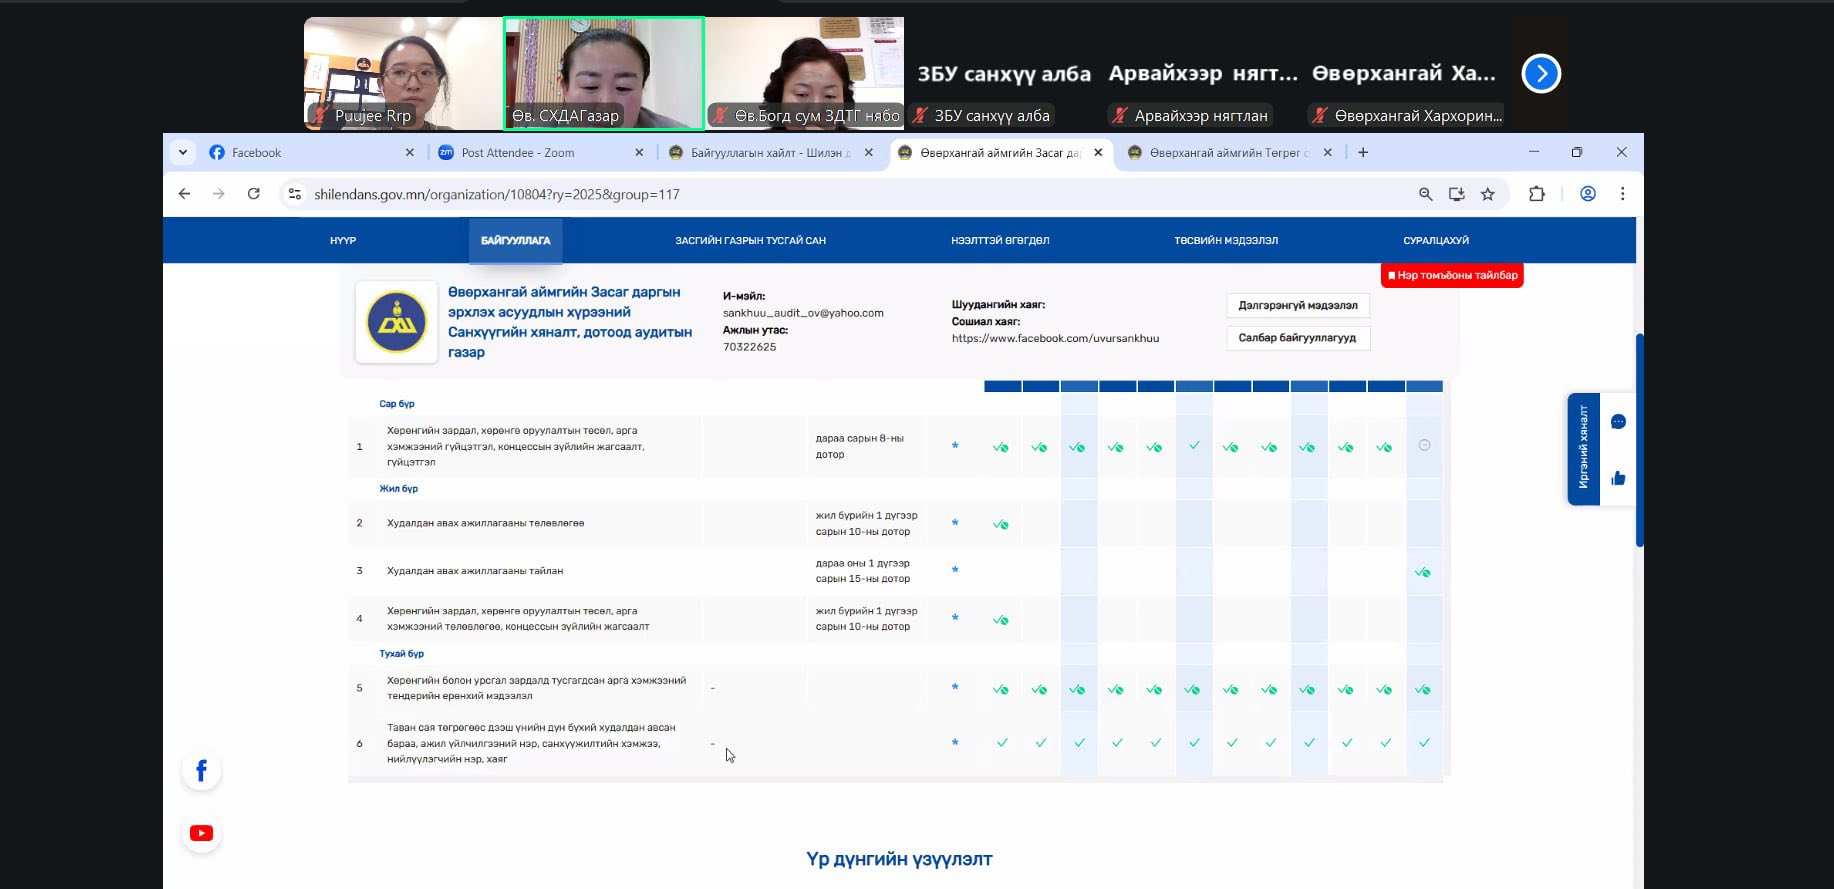
Task: Open the YouTube icon on the left
Action: coord(201,833)
